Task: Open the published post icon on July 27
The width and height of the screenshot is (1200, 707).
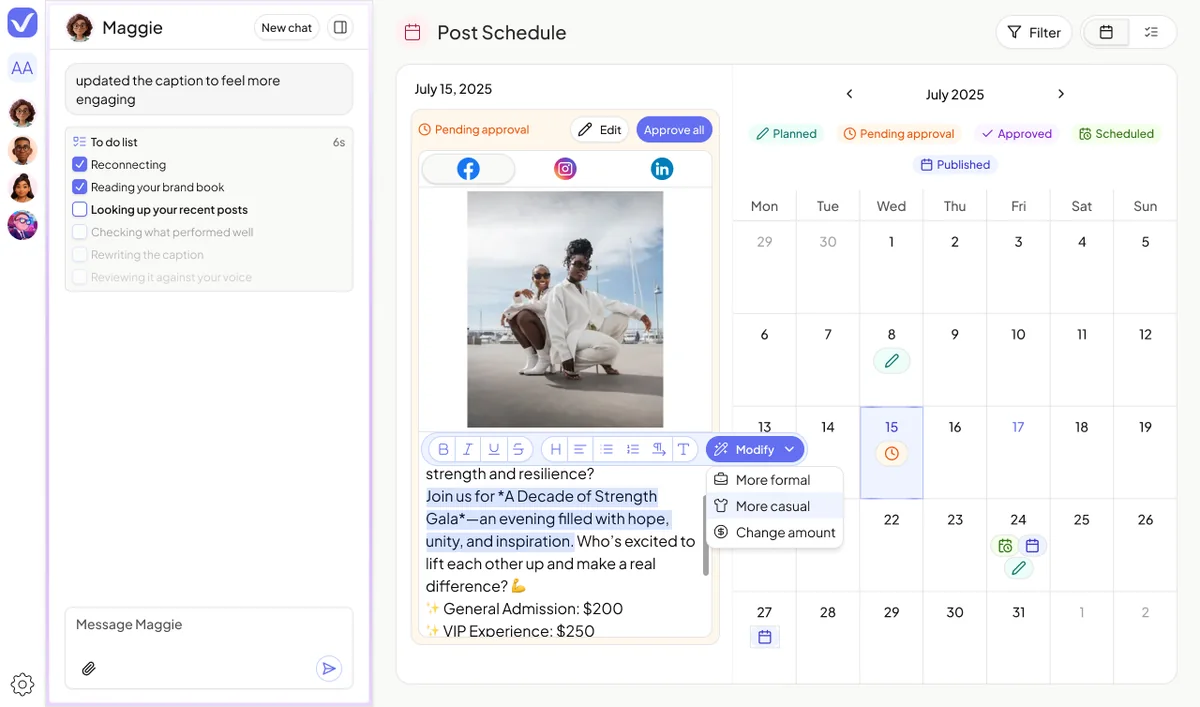Action: point(765,636)
